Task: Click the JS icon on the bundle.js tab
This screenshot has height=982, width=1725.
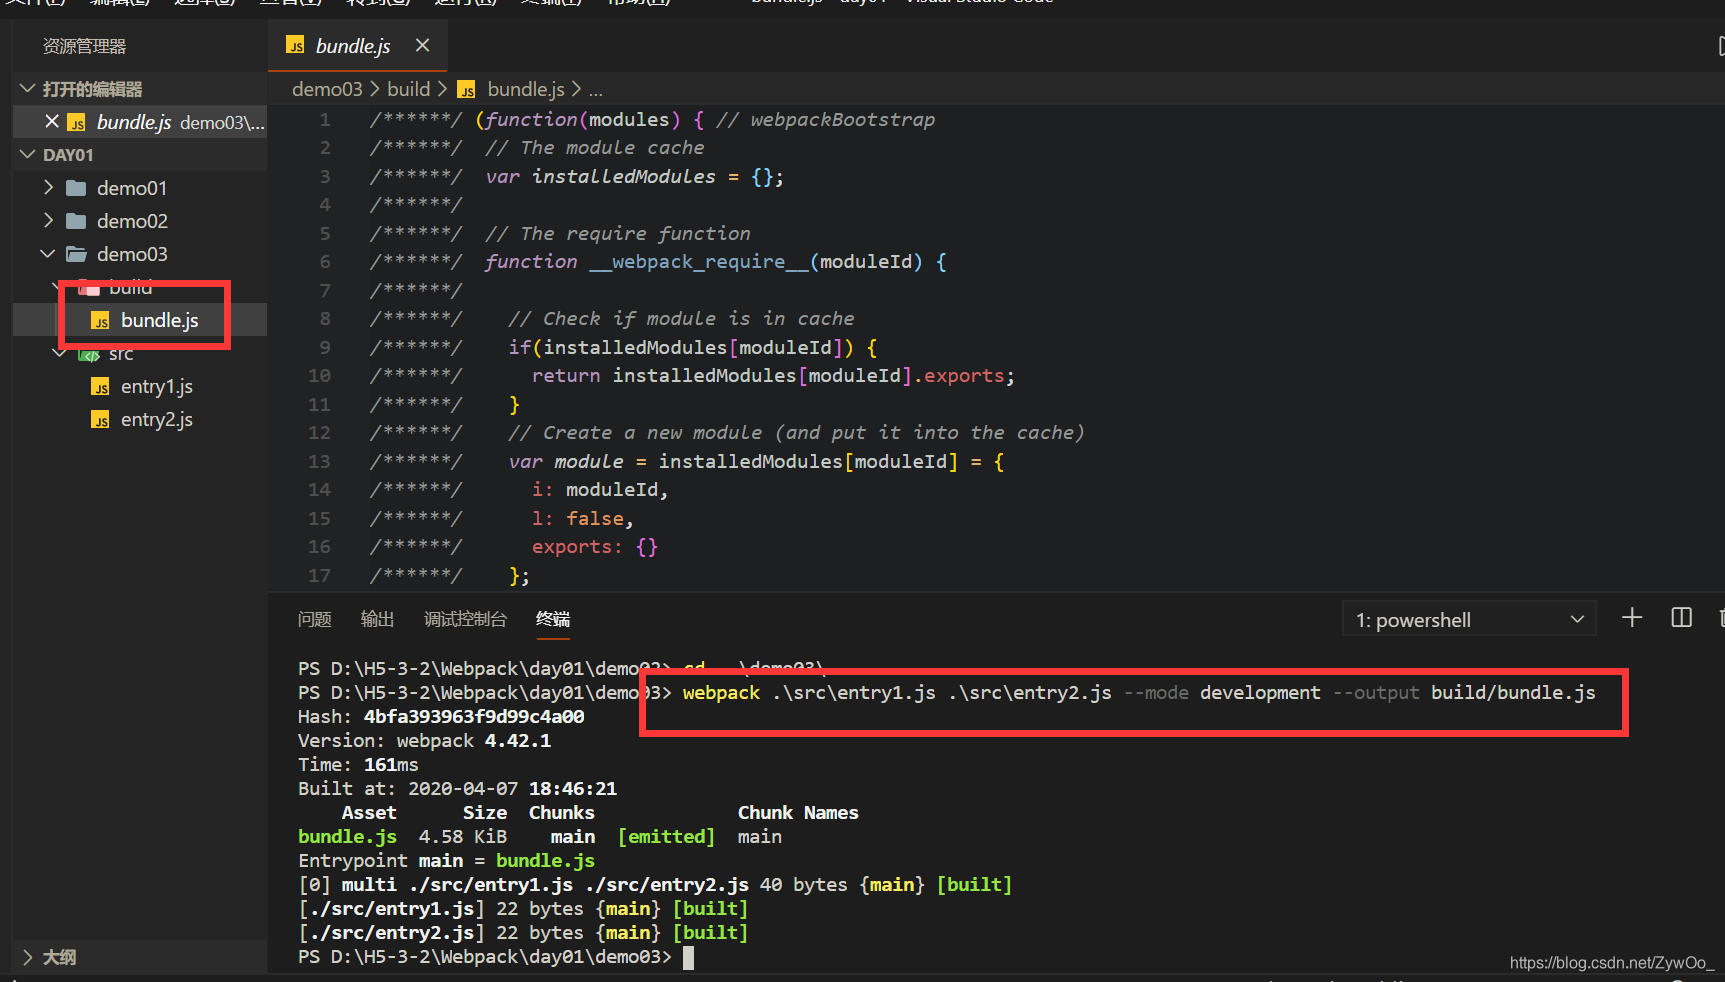Action: point(295,45)
